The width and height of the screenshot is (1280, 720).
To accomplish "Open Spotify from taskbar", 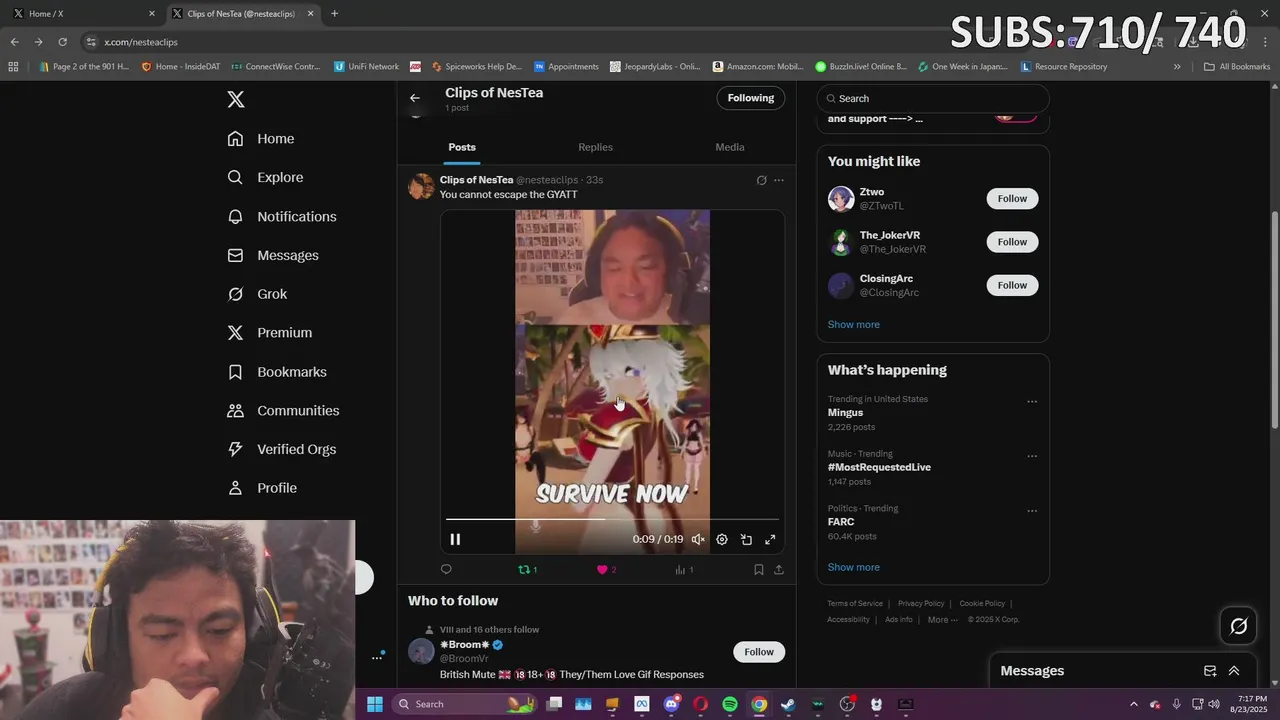I will click(730, 704).
